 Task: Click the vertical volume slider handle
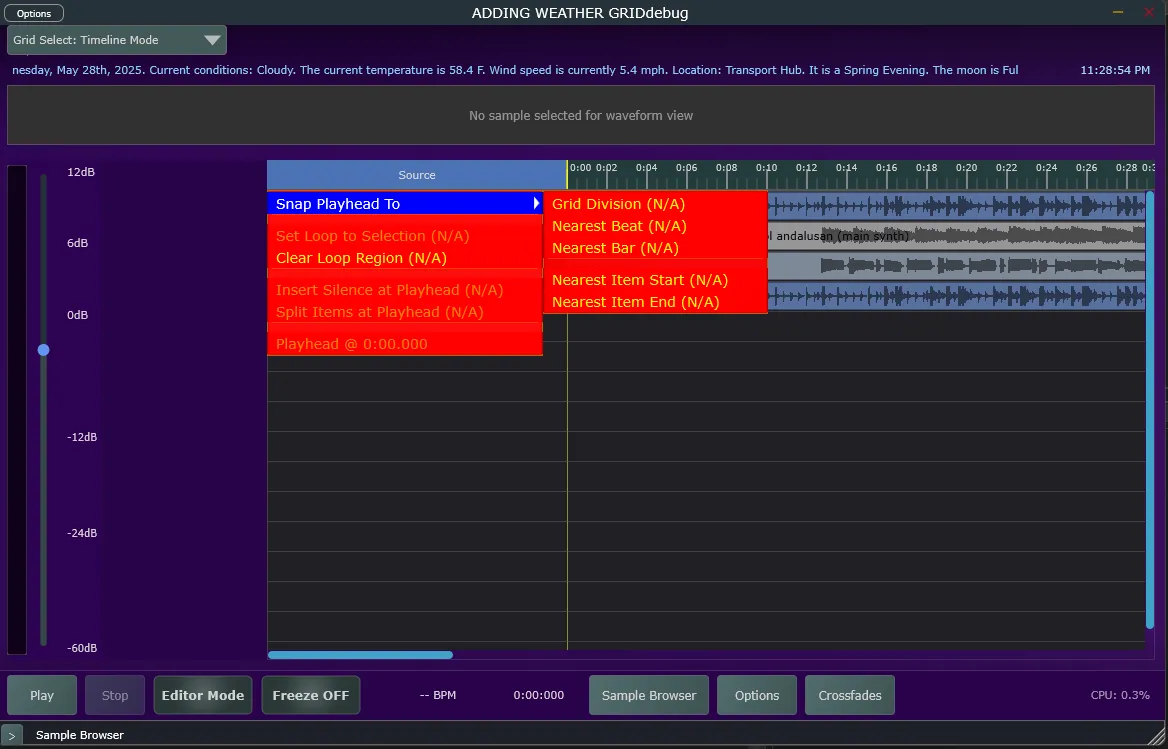(x=43, y=350)
